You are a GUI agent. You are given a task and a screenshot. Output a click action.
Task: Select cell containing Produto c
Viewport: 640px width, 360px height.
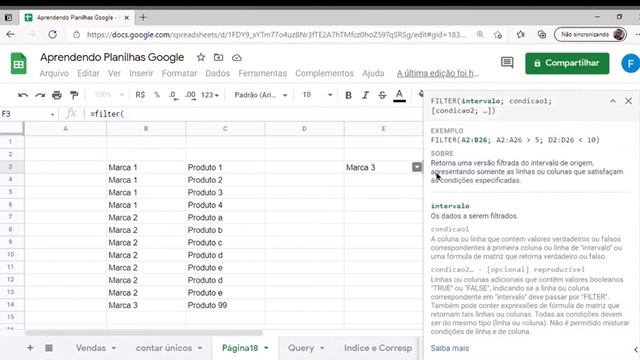pyautogui.click(x=225, y=242)
